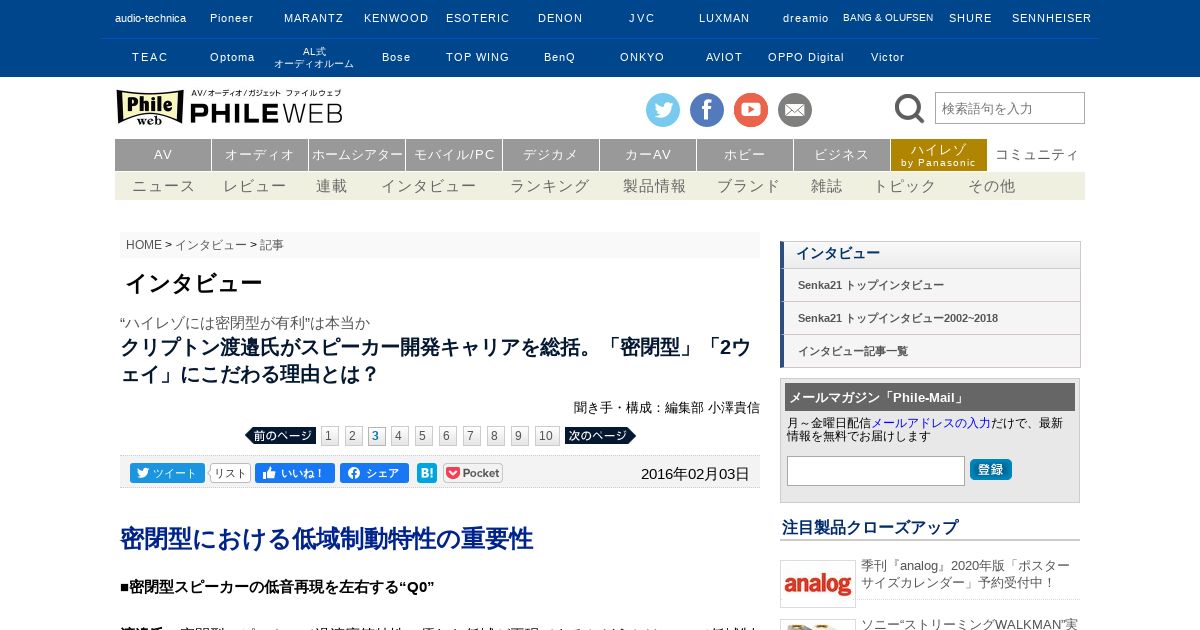
Task: Open the mail envelope icon
Action: tap(795, 110)
